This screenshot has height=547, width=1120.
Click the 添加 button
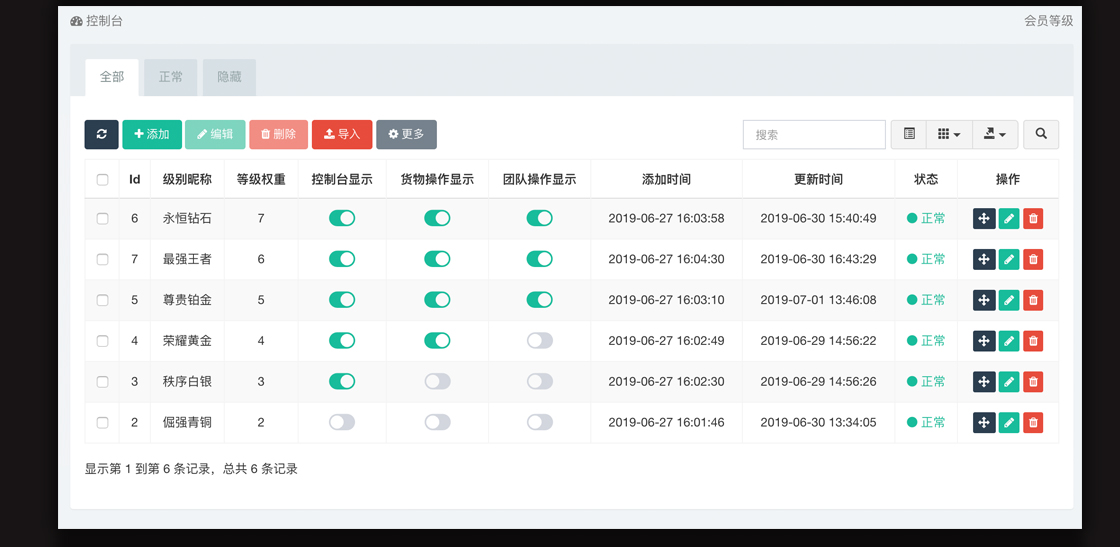pos(152,134)
